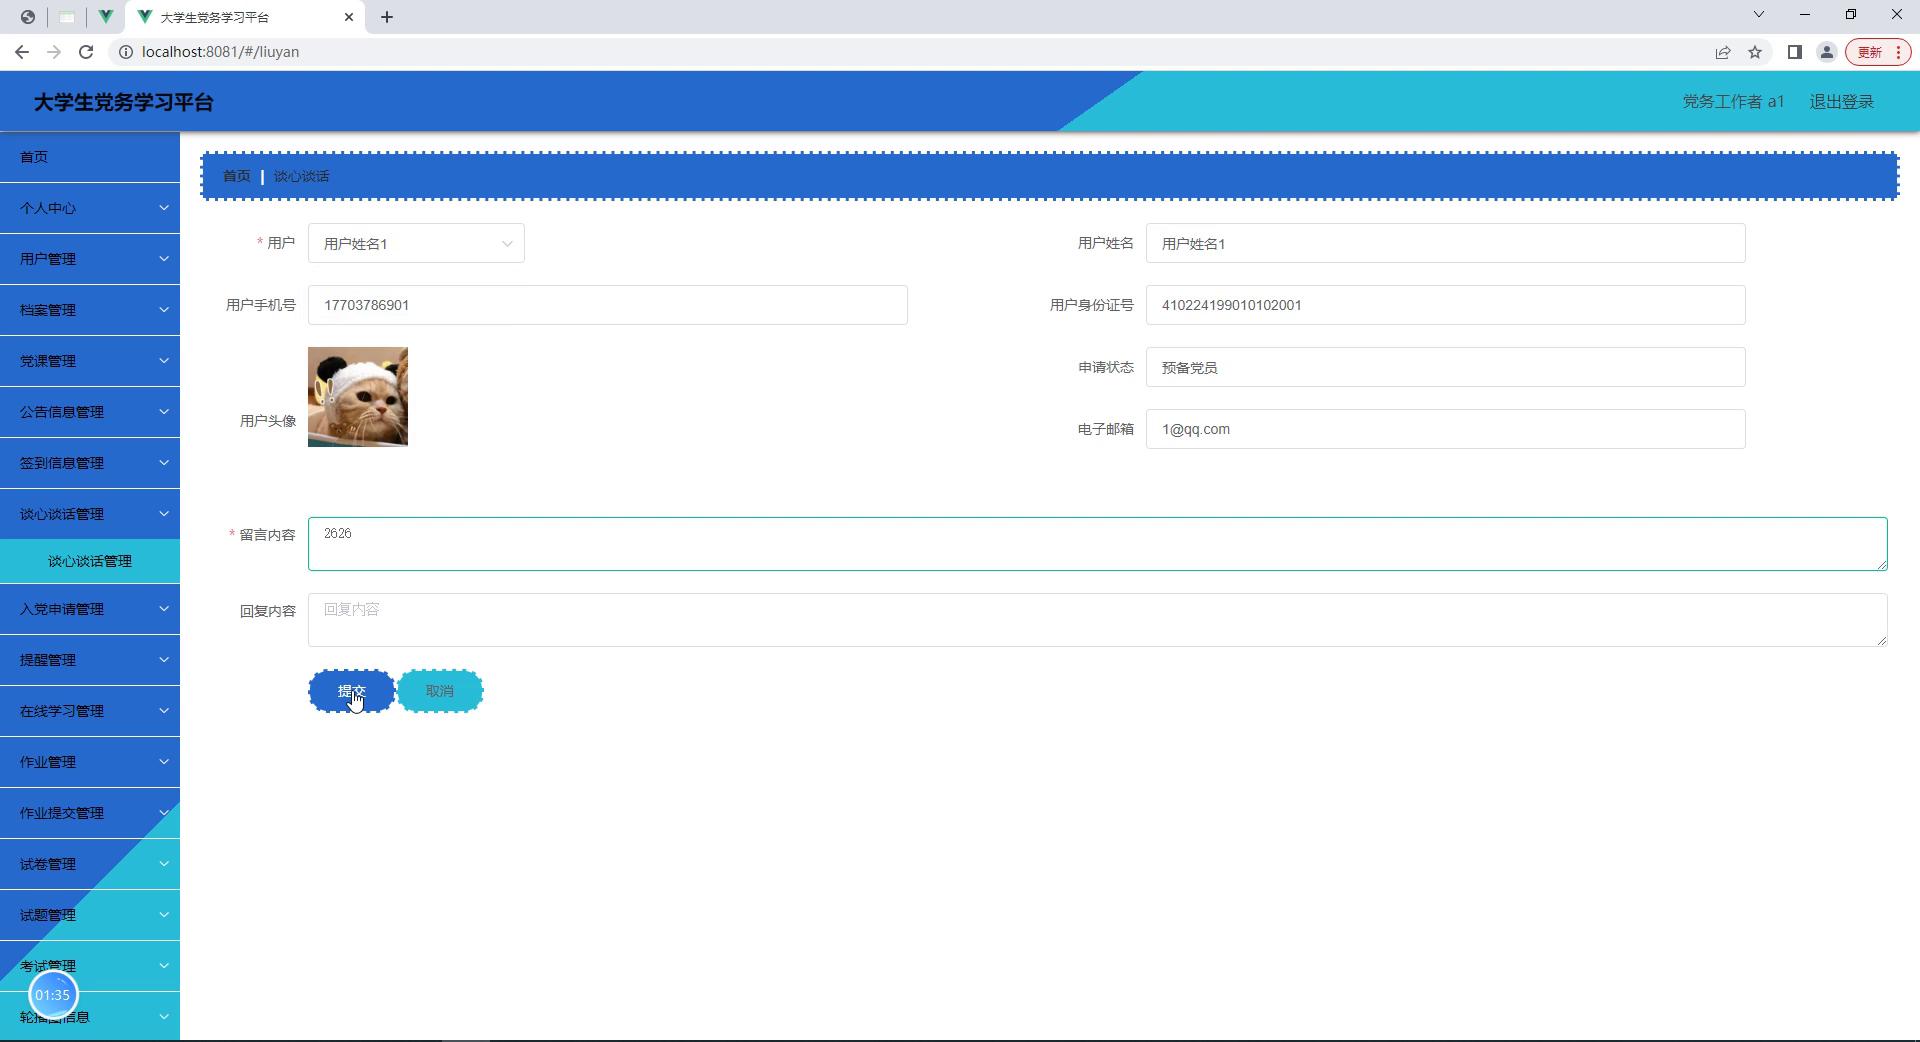Expand 档案管理 sidebar menu
The image size is (1920, 1042).
point(90,310)
